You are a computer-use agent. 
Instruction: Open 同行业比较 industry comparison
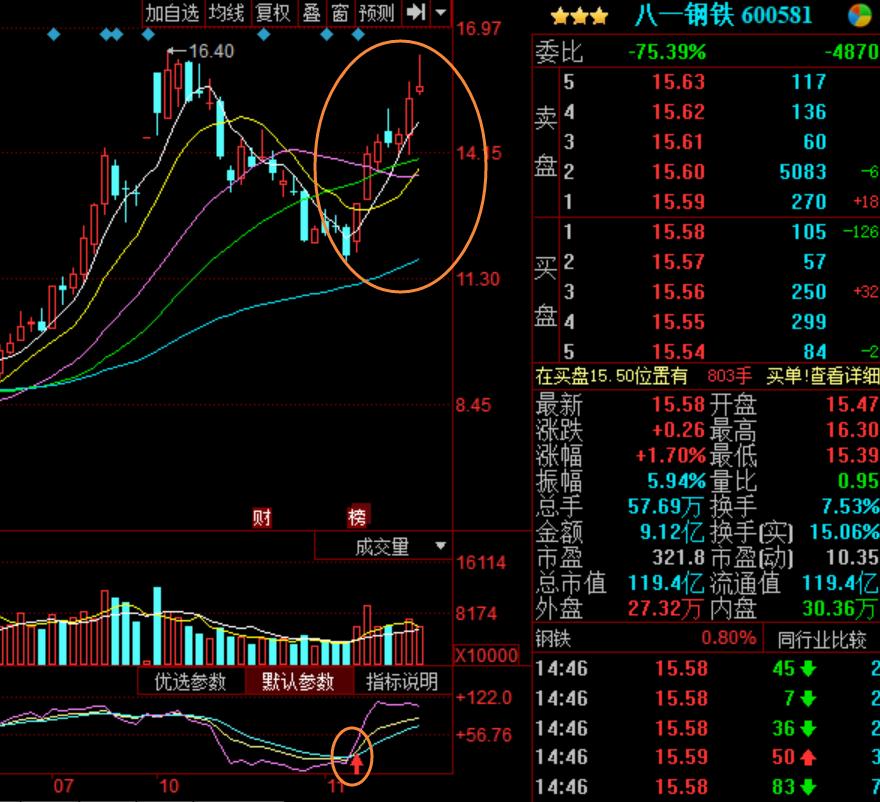click(822, 639)
